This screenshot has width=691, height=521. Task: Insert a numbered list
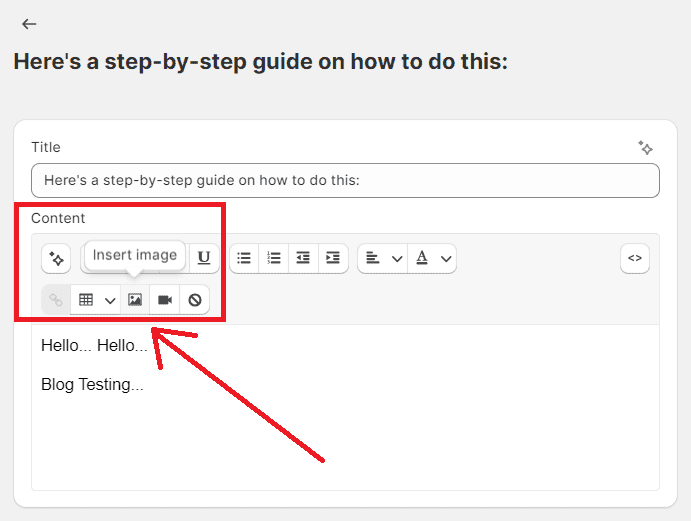(x=273, y=258)
